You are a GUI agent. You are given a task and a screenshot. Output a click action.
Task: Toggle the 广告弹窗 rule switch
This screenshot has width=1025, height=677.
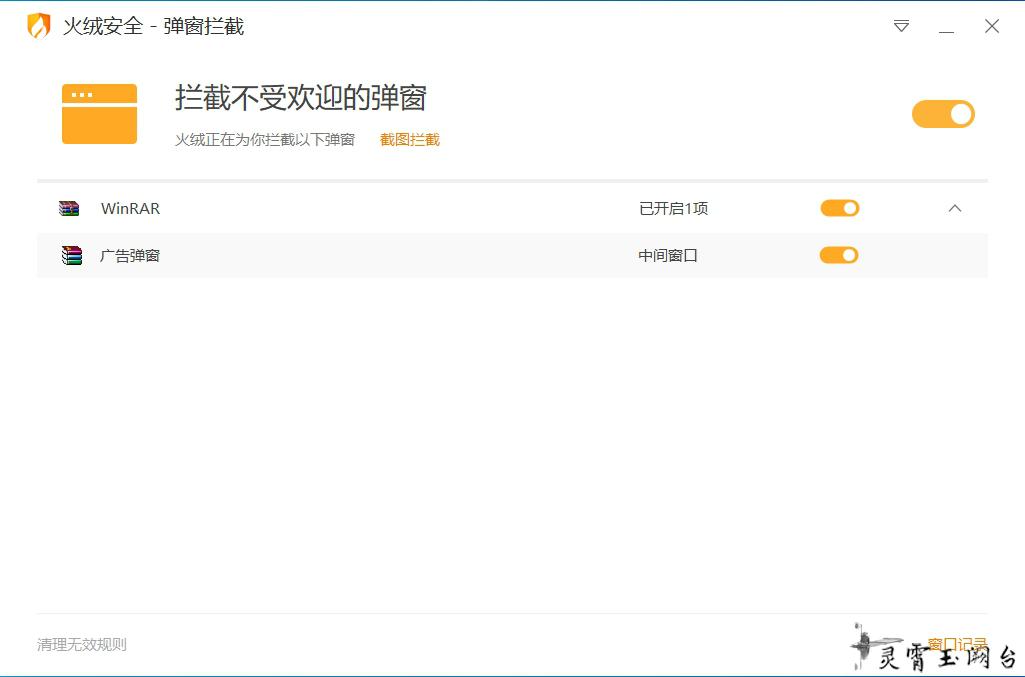[838, 255]
